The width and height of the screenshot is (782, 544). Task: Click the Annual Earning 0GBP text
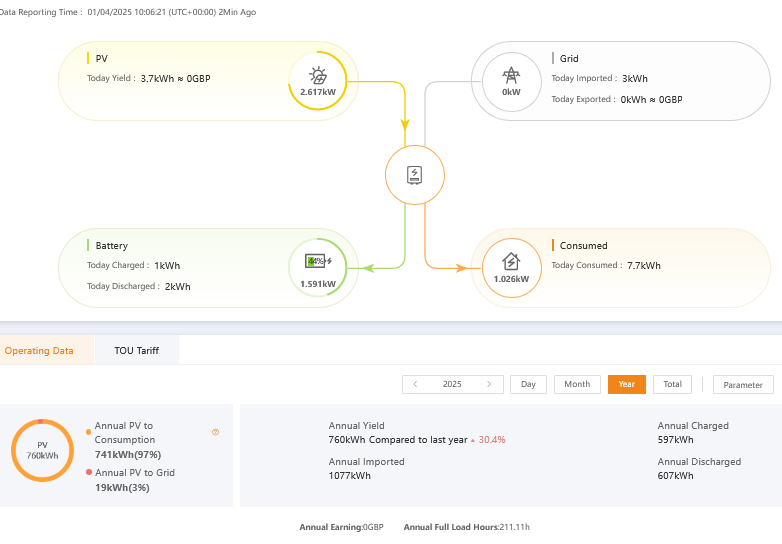[341, 527]
